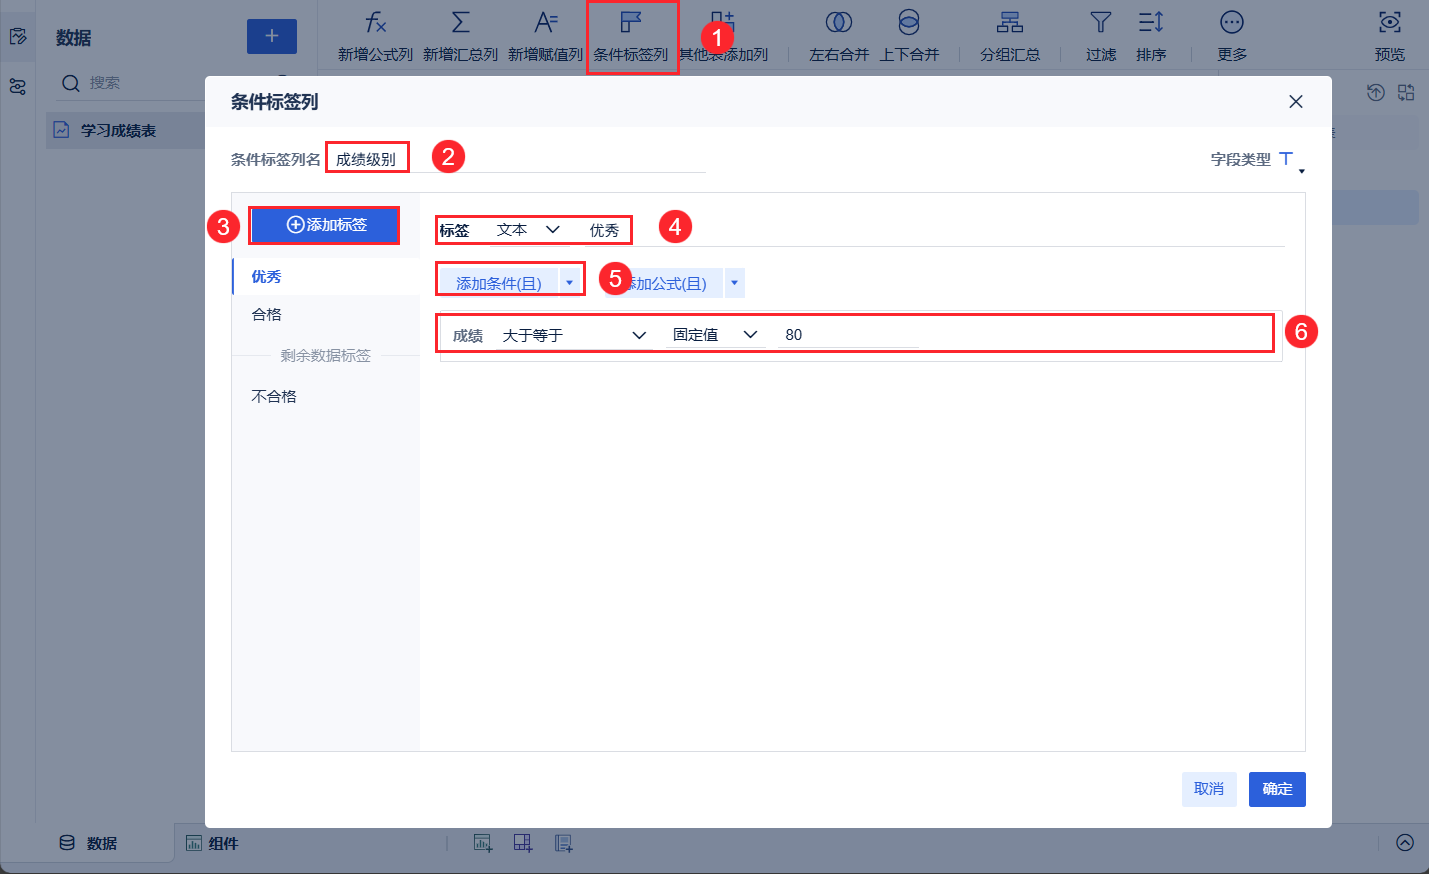This screenshot has height=874, width=1429.
Task: Select 学习成绩表 in the data list
Action: coord(126,131)
